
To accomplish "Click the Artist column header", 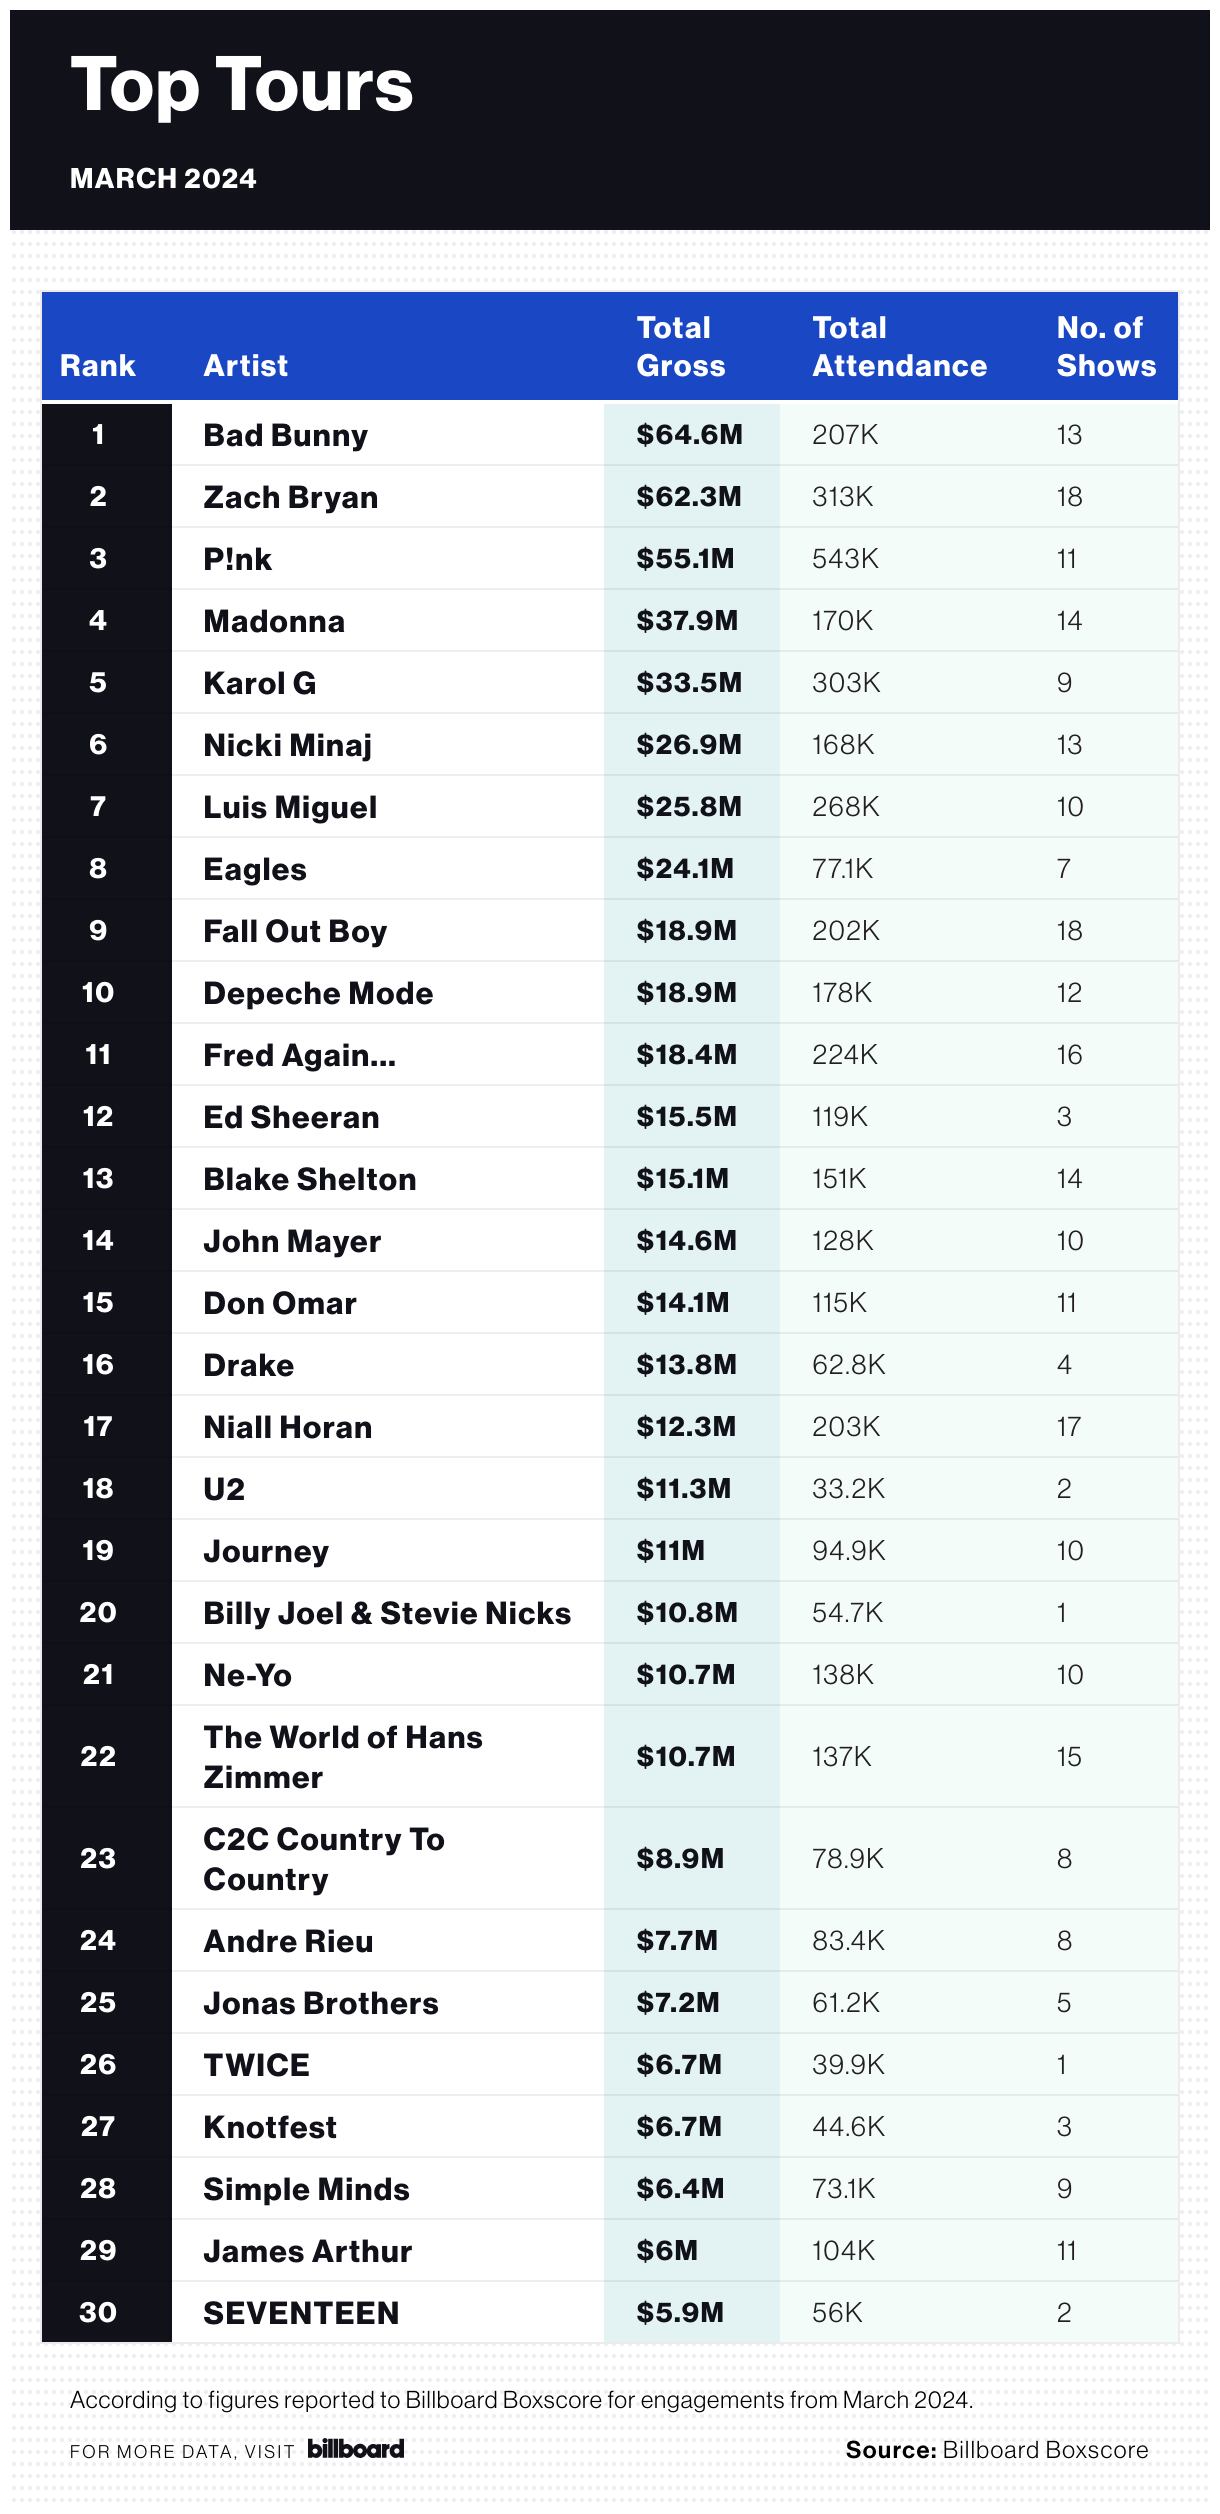I will tap(245, 366).
